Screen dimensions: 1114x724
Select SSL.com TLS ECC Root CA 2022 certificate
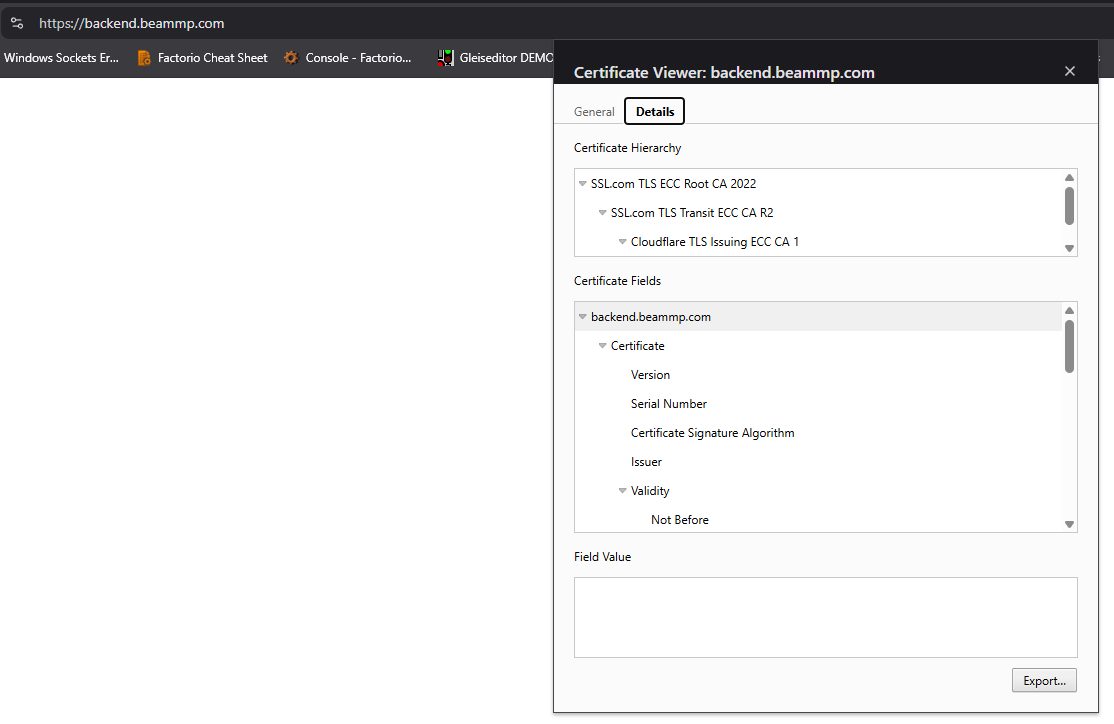(x=674, y=184)
